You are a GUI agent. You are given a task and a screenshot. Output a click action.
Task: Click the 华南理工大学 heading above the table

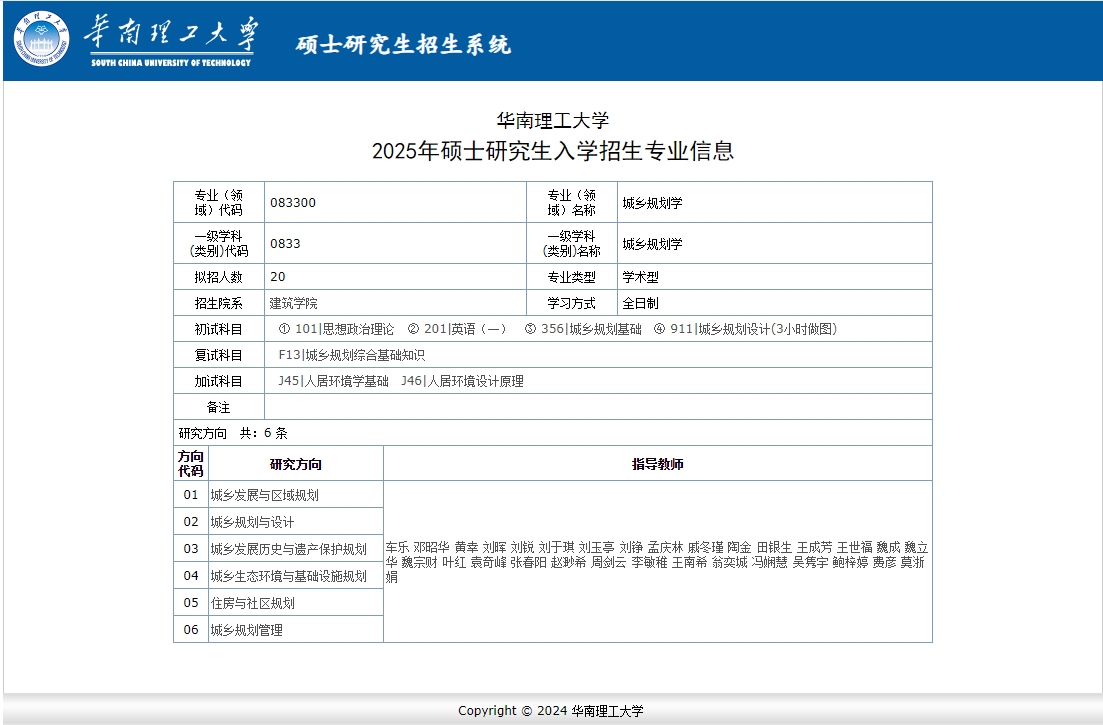553,120
